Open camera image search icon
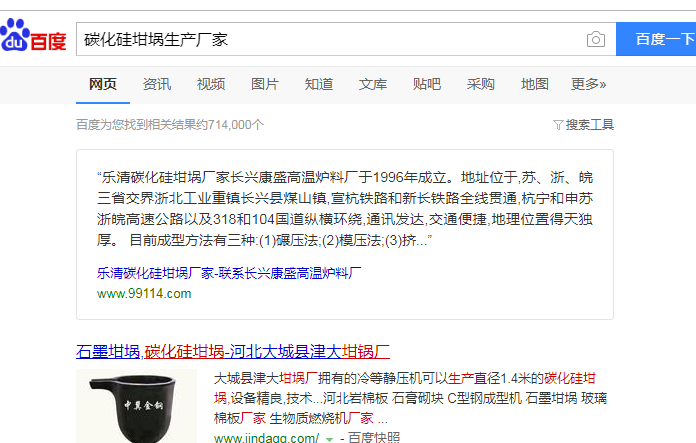 [x=596, y=39]
